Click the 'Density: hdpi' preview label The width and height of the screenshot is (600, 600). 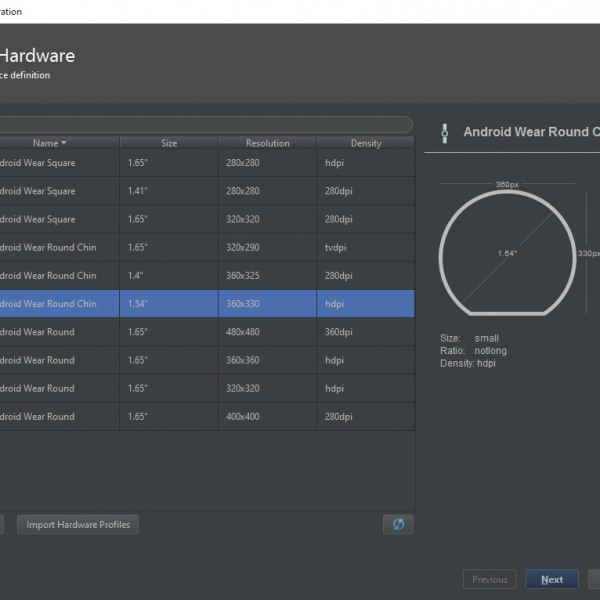(468, 363)
